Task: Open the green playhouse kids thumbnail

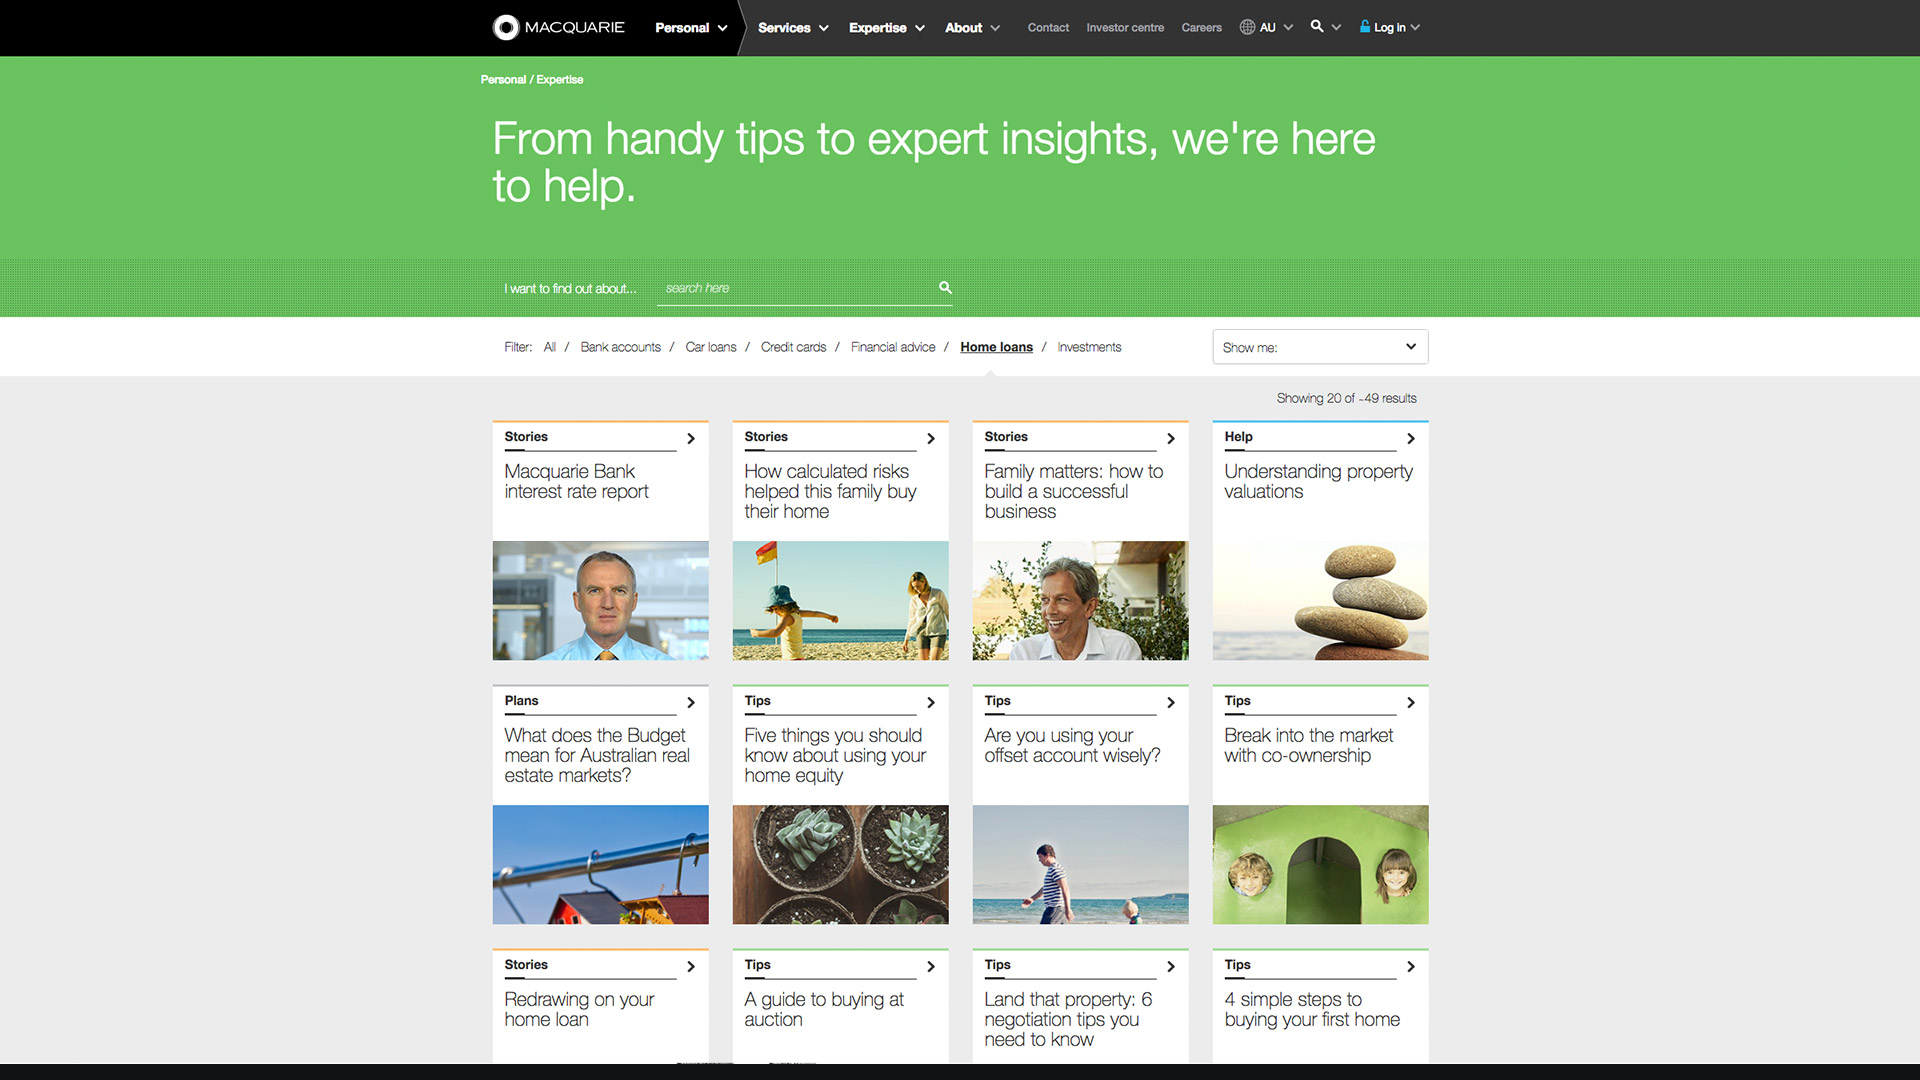Action: (1320, 864)
